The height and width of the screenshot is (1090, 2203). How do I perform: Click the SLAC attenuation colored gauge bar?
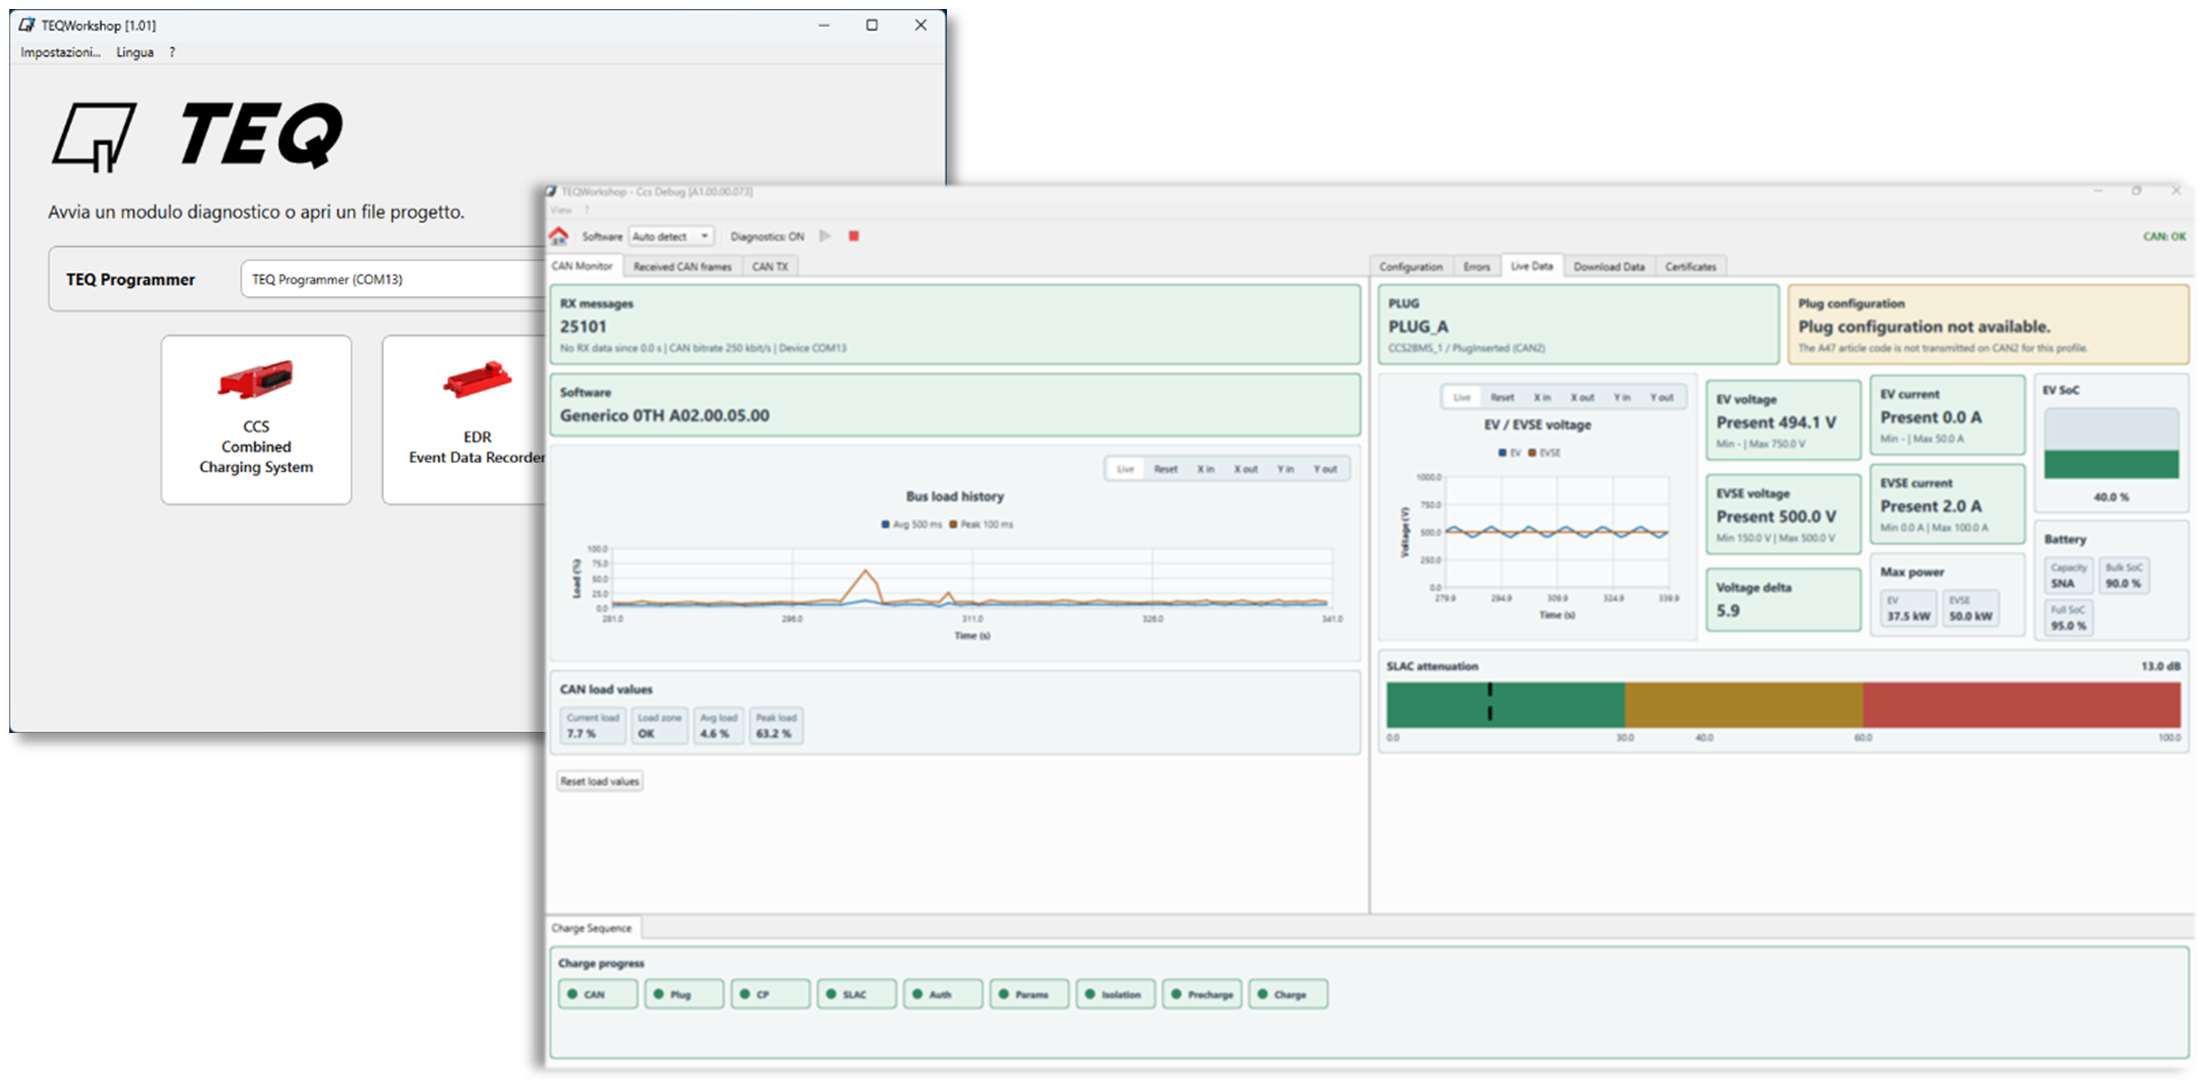point(1784,705)
